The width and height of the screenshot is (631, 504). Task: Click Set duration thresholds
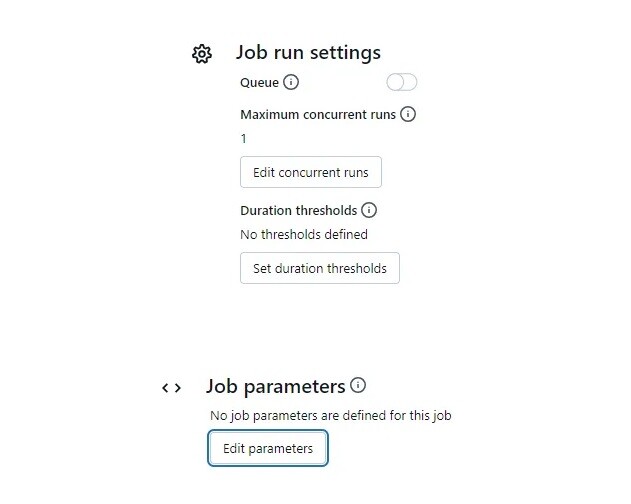(320, 268)
